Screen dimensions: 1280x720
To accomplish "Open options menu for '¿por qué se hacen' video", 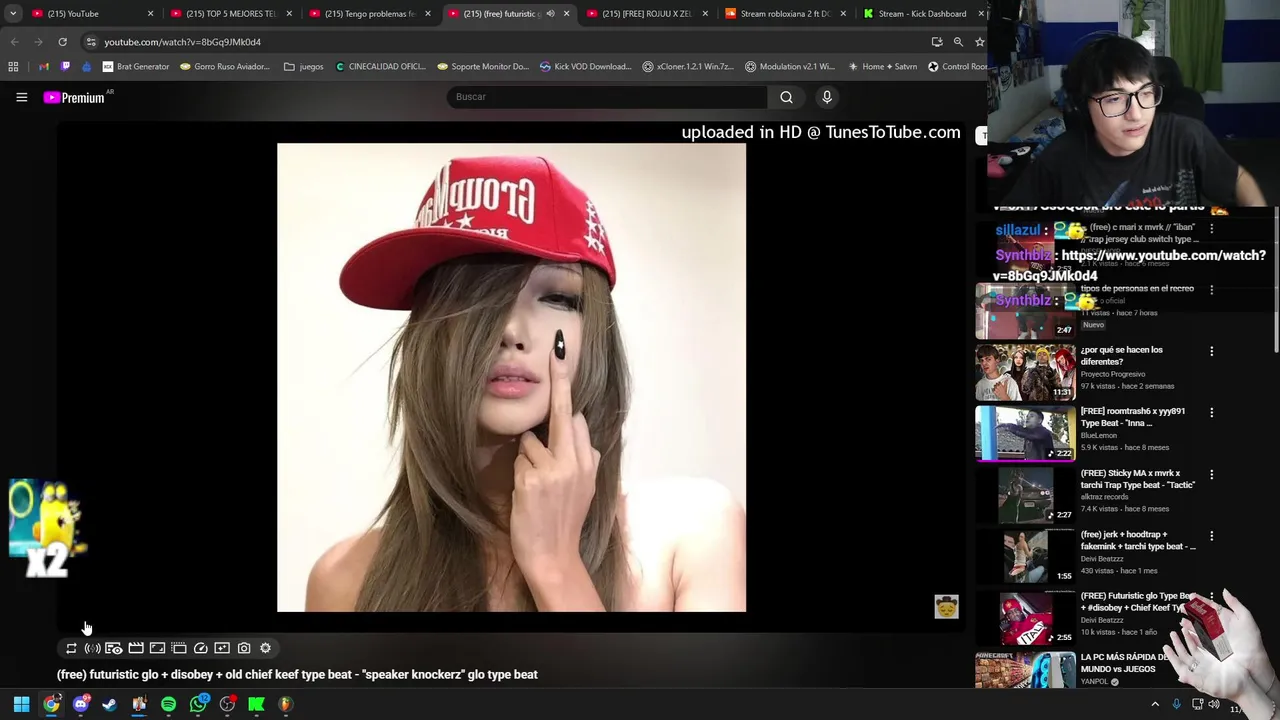I will 1212,351.
